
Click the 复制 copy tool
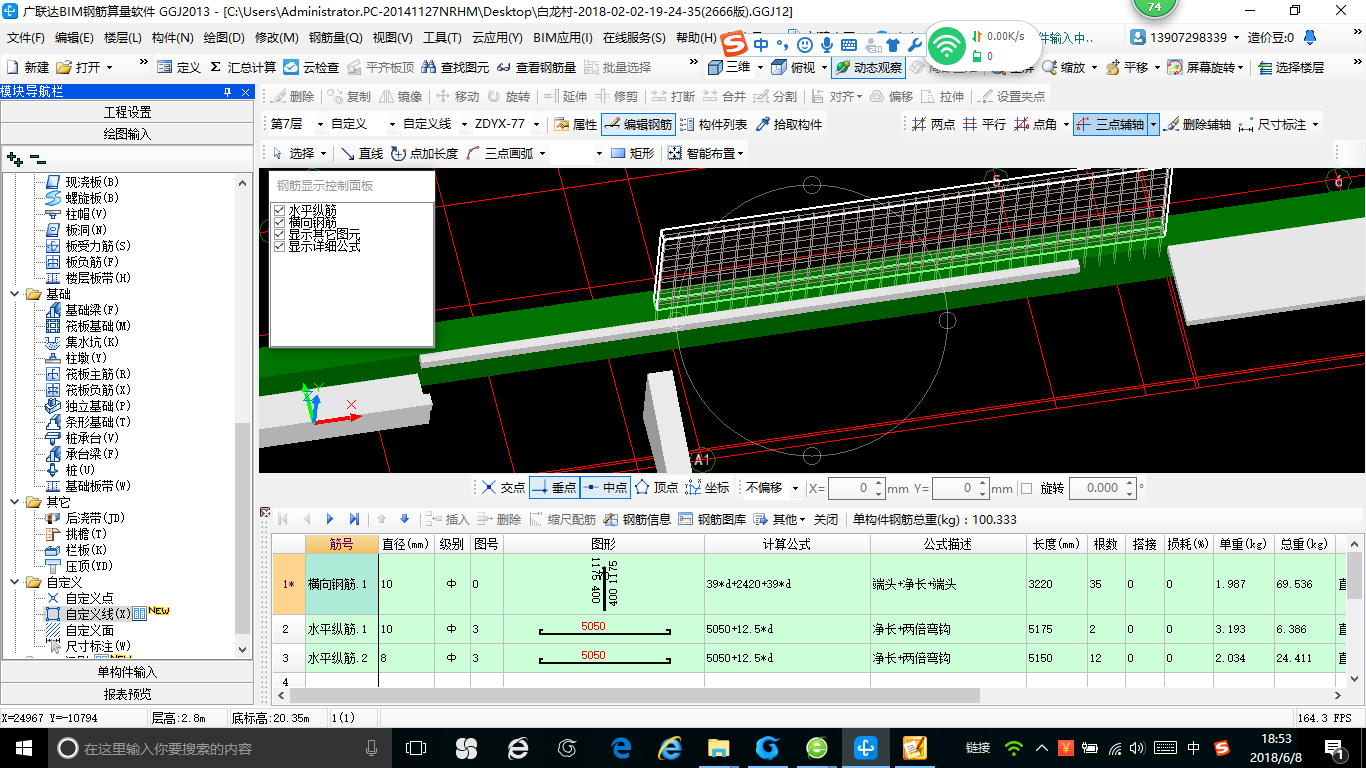[x=348, y=96]
